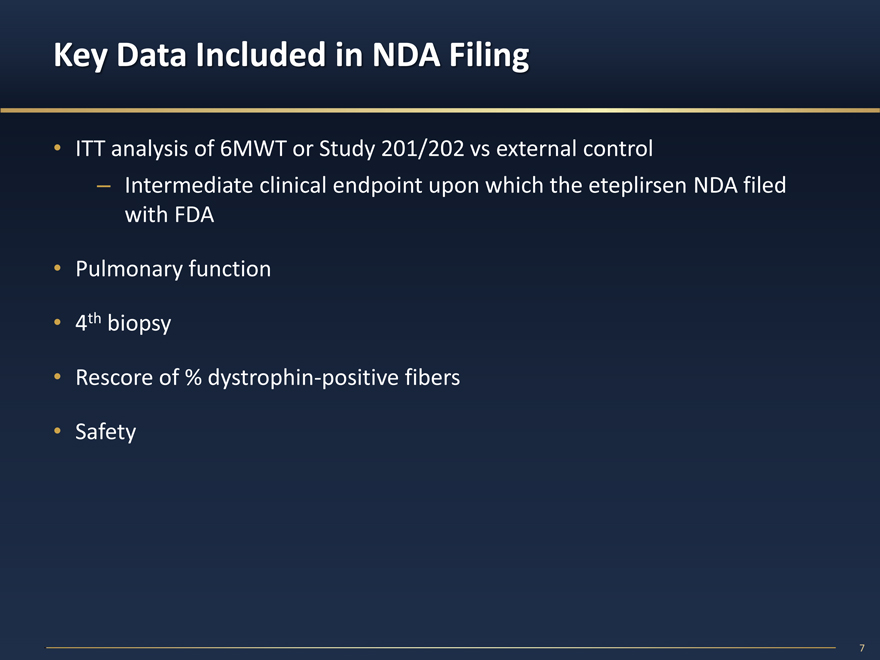The width and height of the screenshot is (880, 660).
Task: Click the "with FDA" text line
Action: (x=169, y=215)
